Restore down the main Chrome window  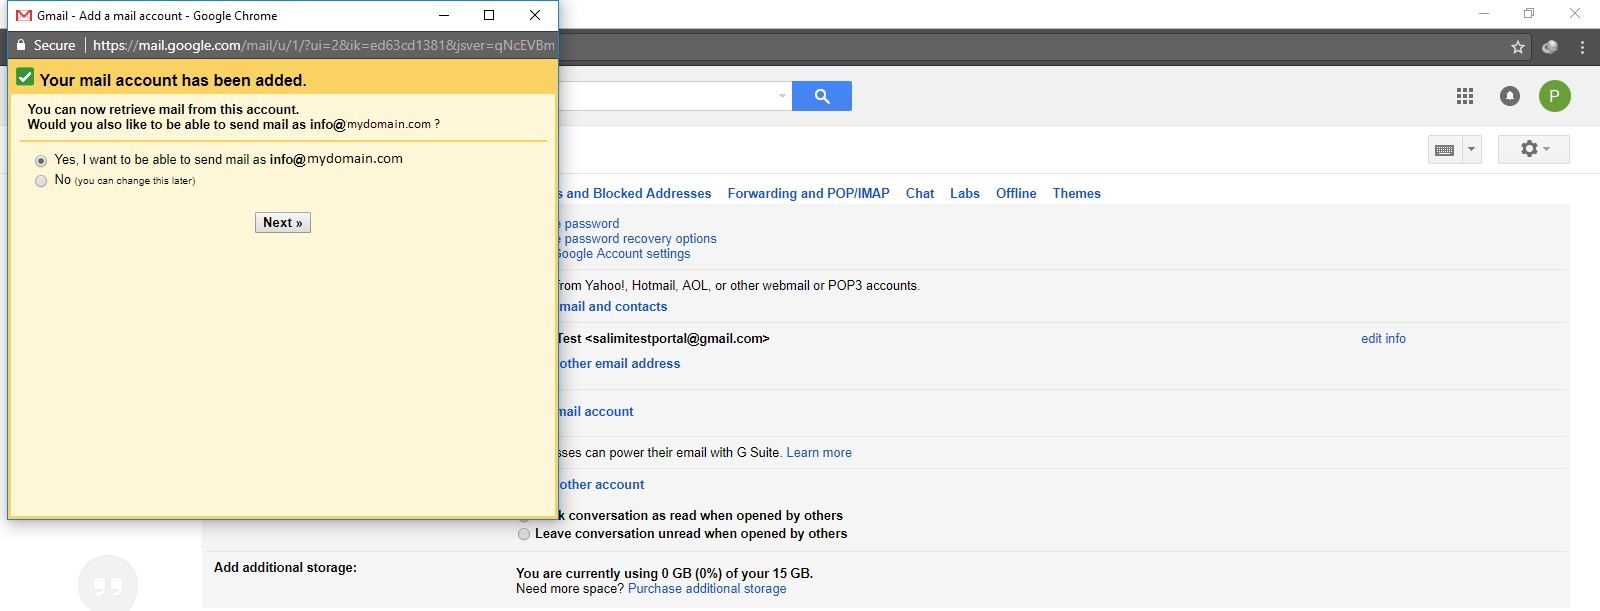[1529, 13]
